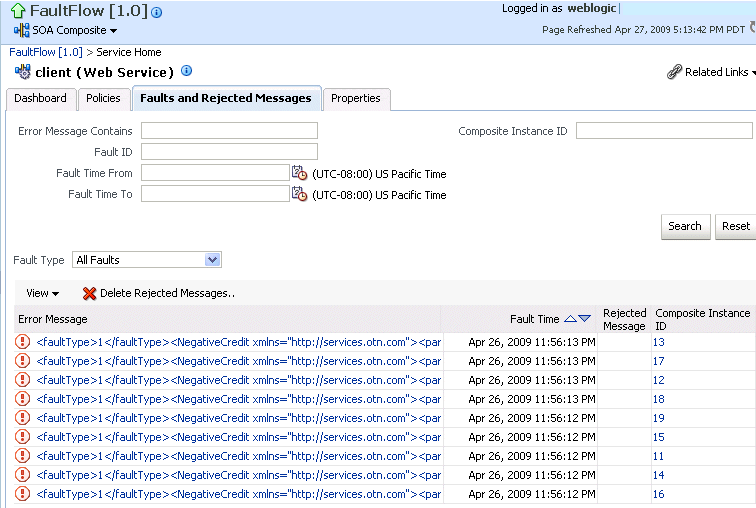Click the Fault Time From input field

click(215, 173)
